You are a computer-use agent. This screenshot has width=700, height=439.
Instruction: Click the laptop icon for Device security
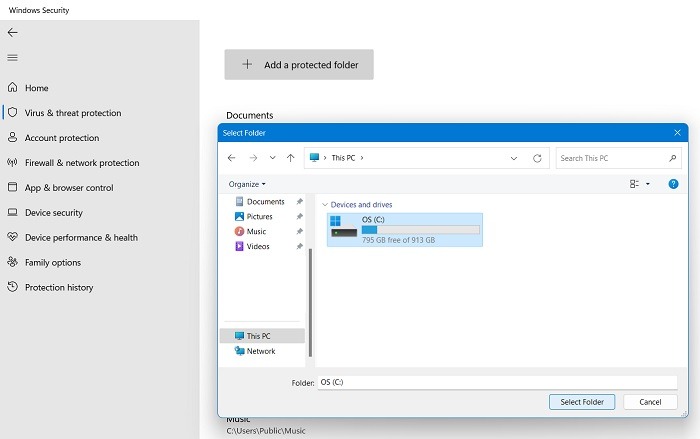pyautogui.click(x=12, y=212)
